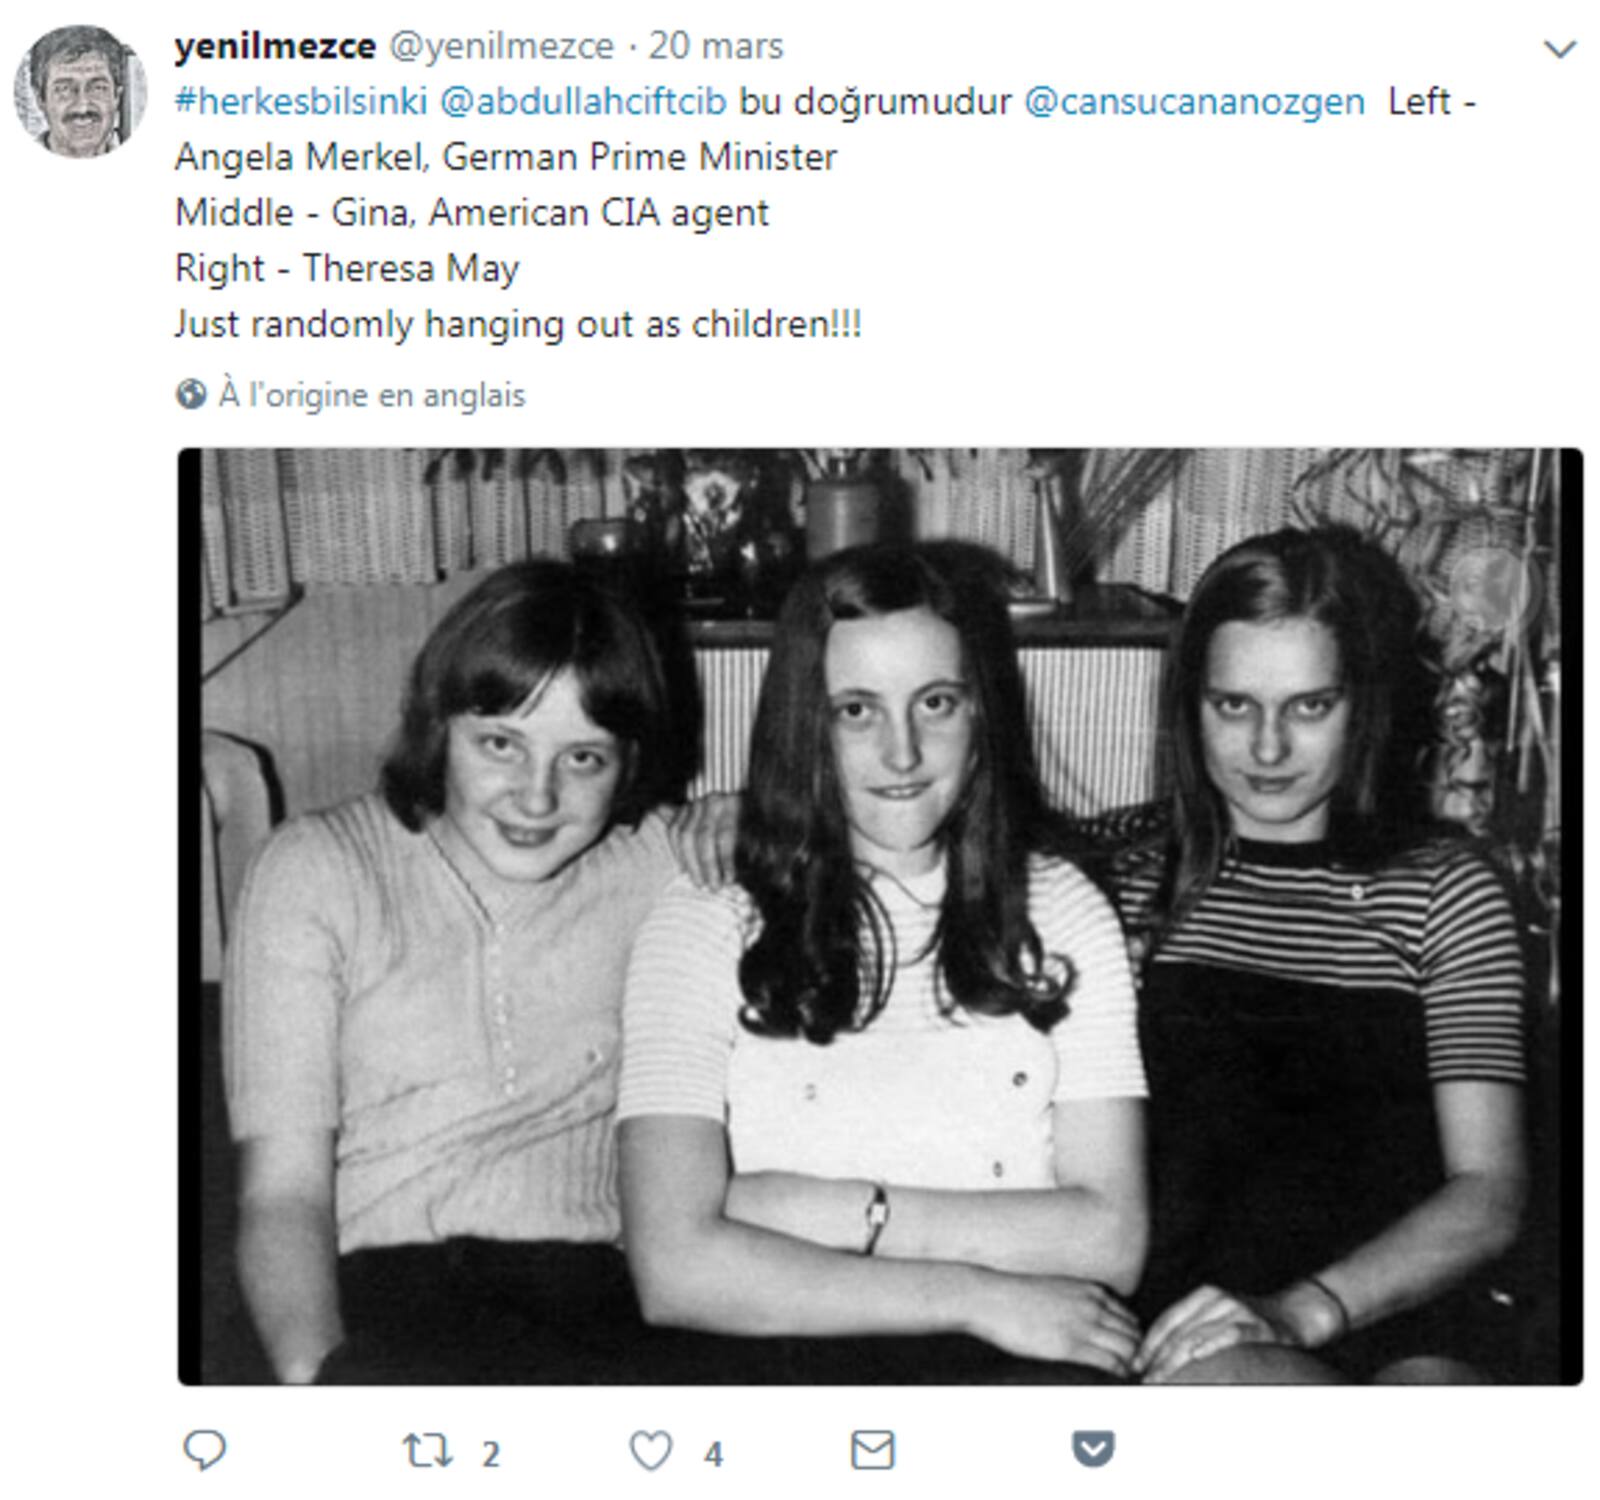
Task: Click the like count number 4
Action: pyautogui.click(x=713, y=1453)
